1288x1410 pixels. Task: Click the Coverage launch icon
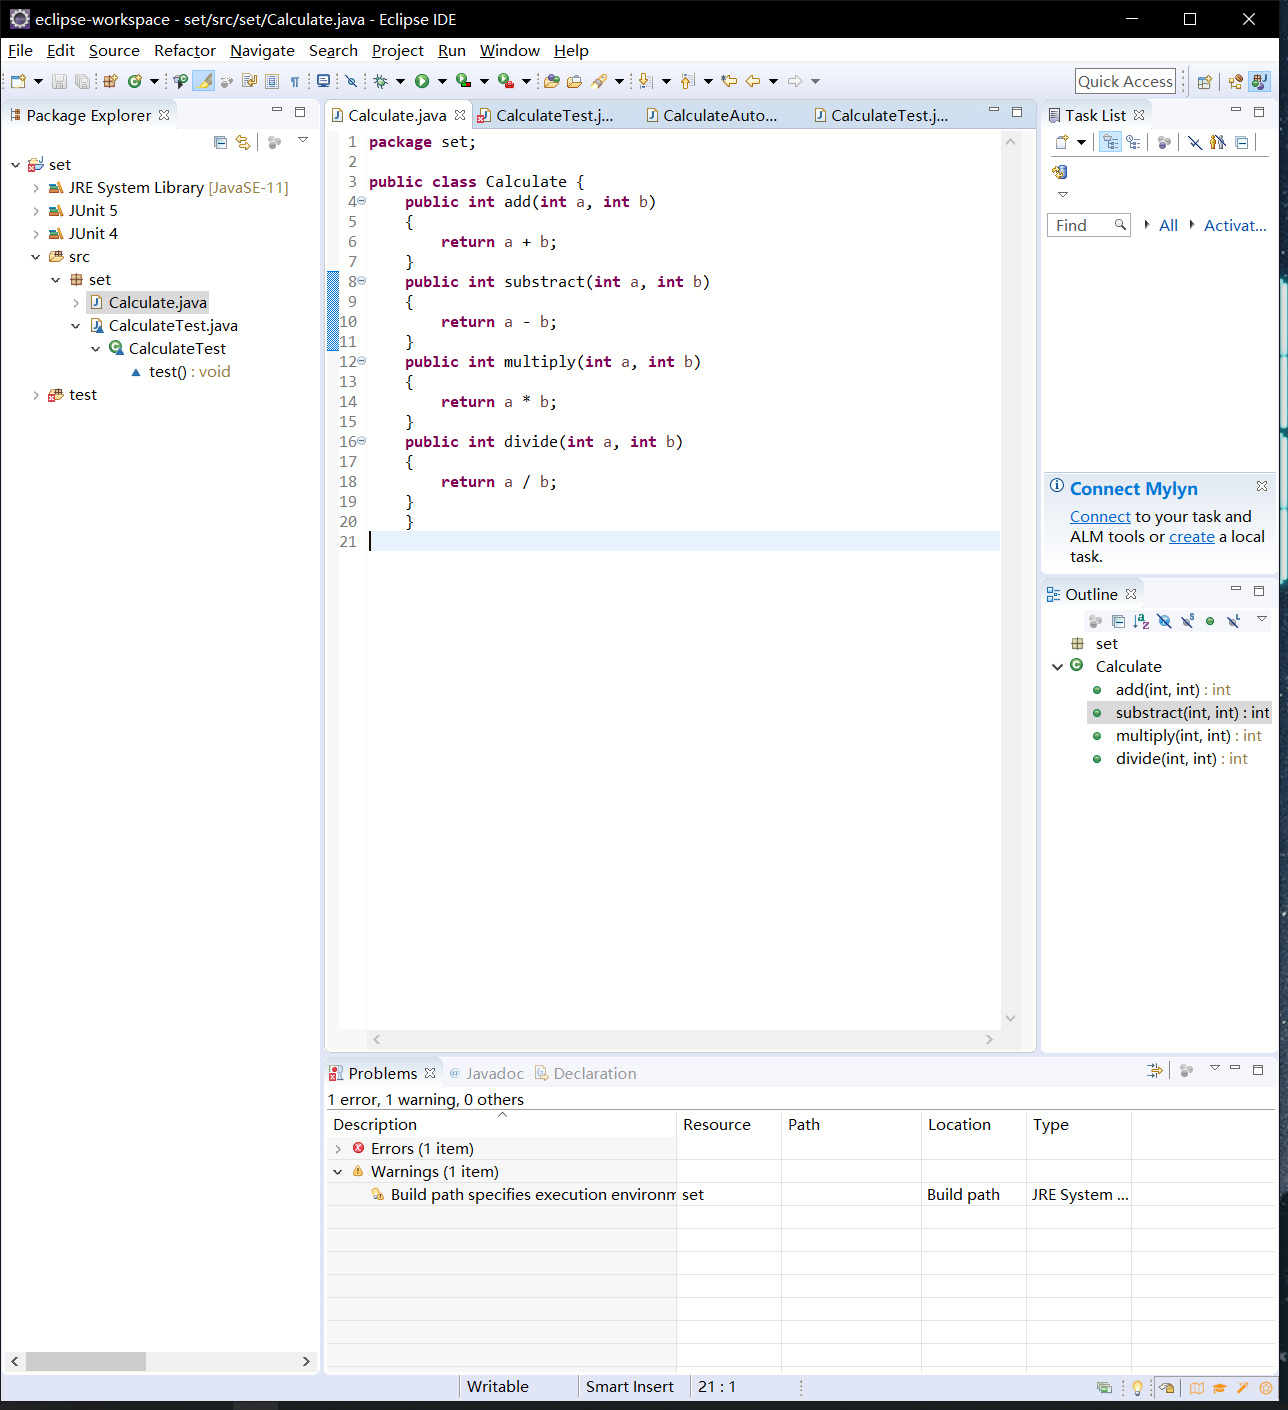click(x=463, y=81)
